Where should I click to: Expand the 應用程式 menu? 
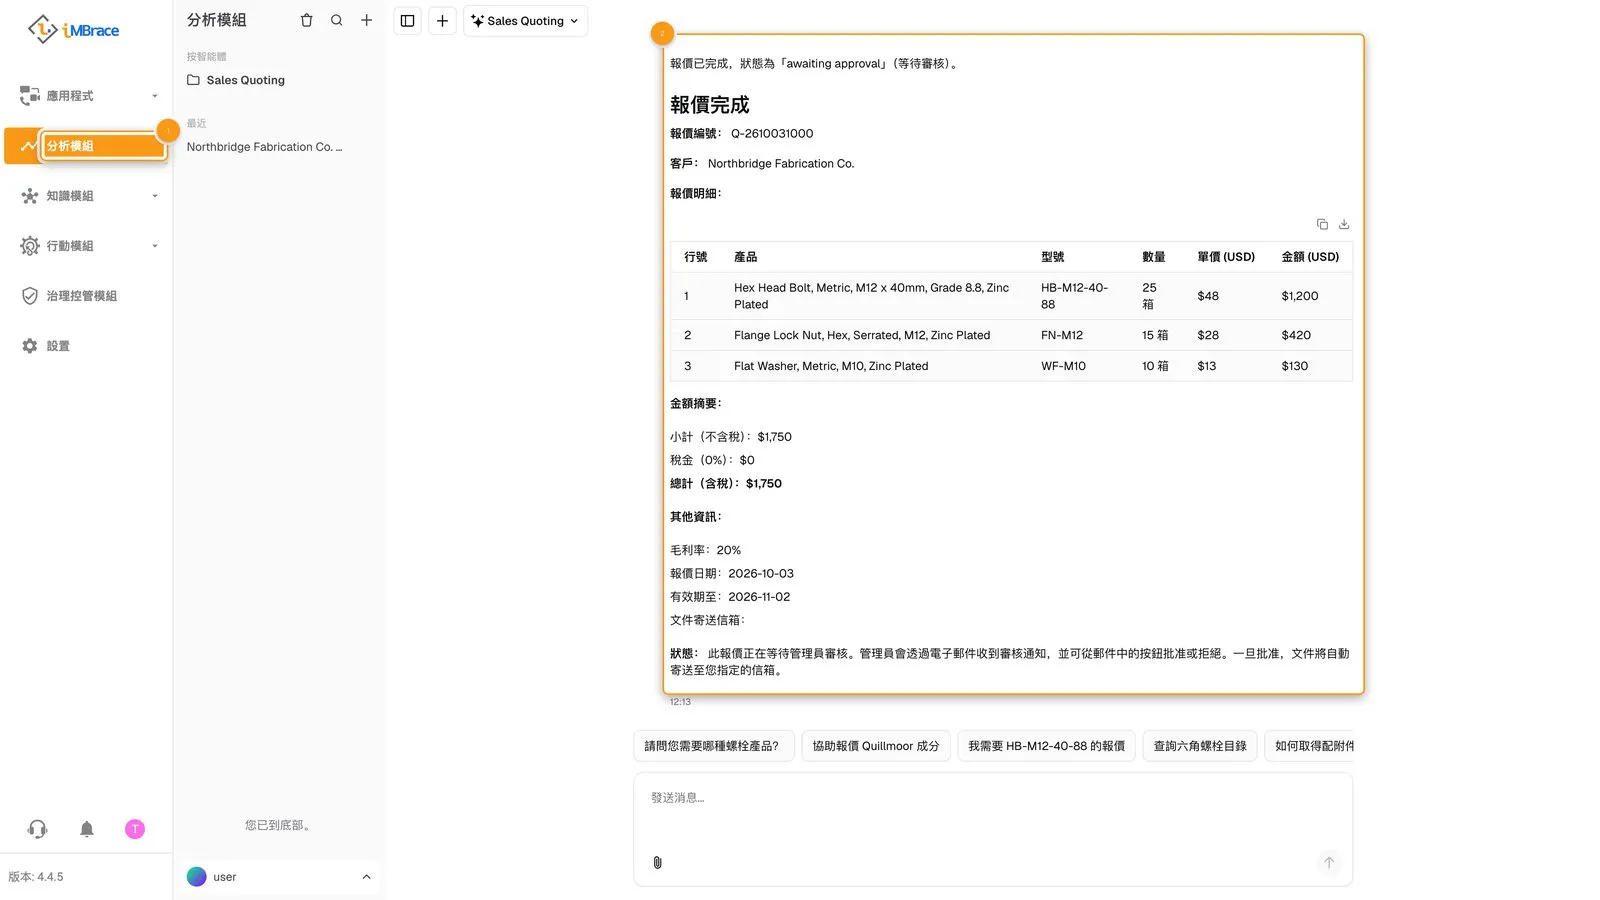click(x=88, y=96)
